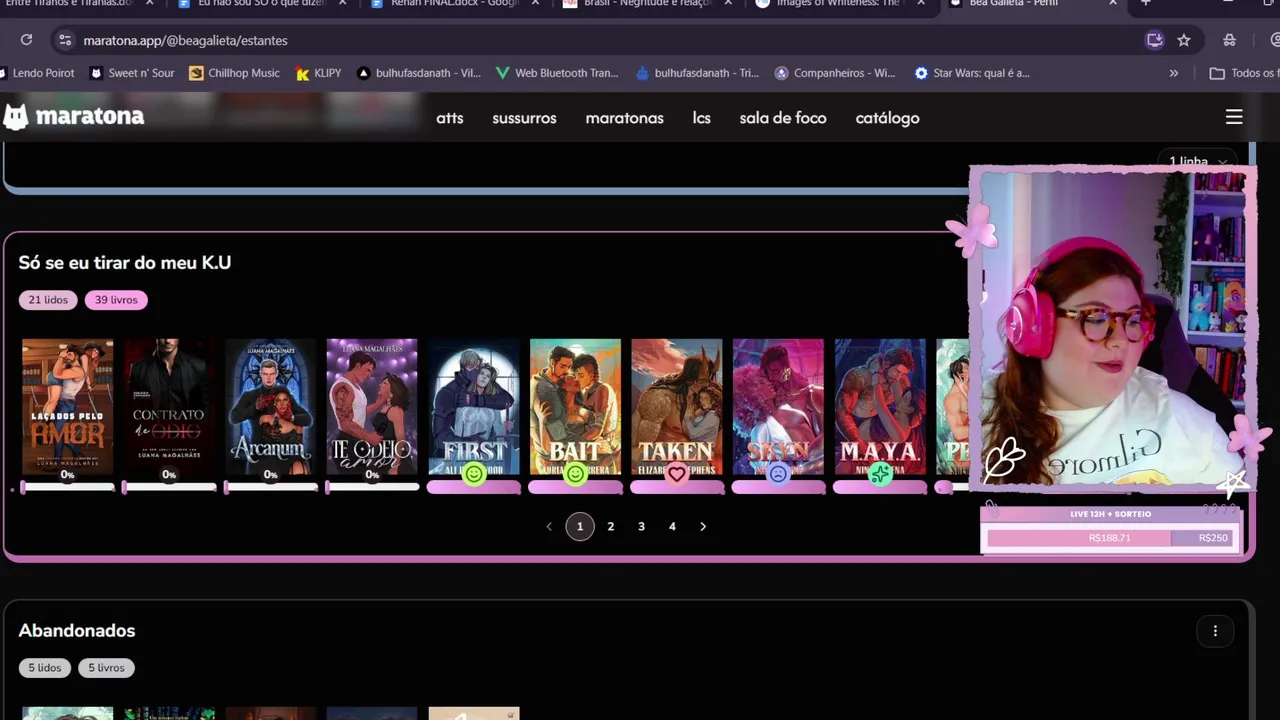
Task: View site information icon in the address bar
Action: (65, 40)
